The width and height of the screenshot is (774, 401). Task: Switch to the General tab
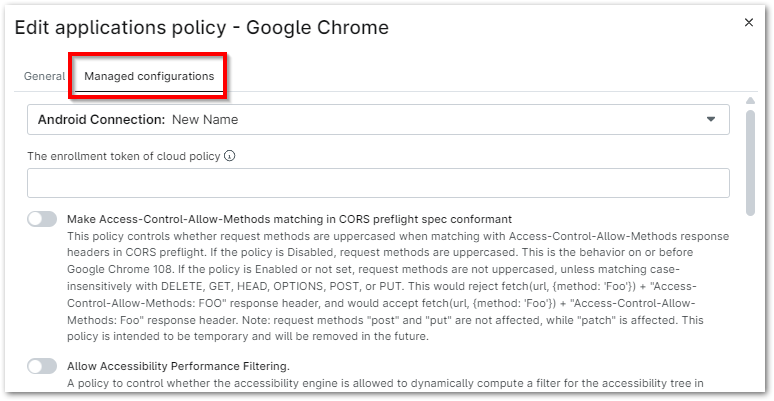44,77
